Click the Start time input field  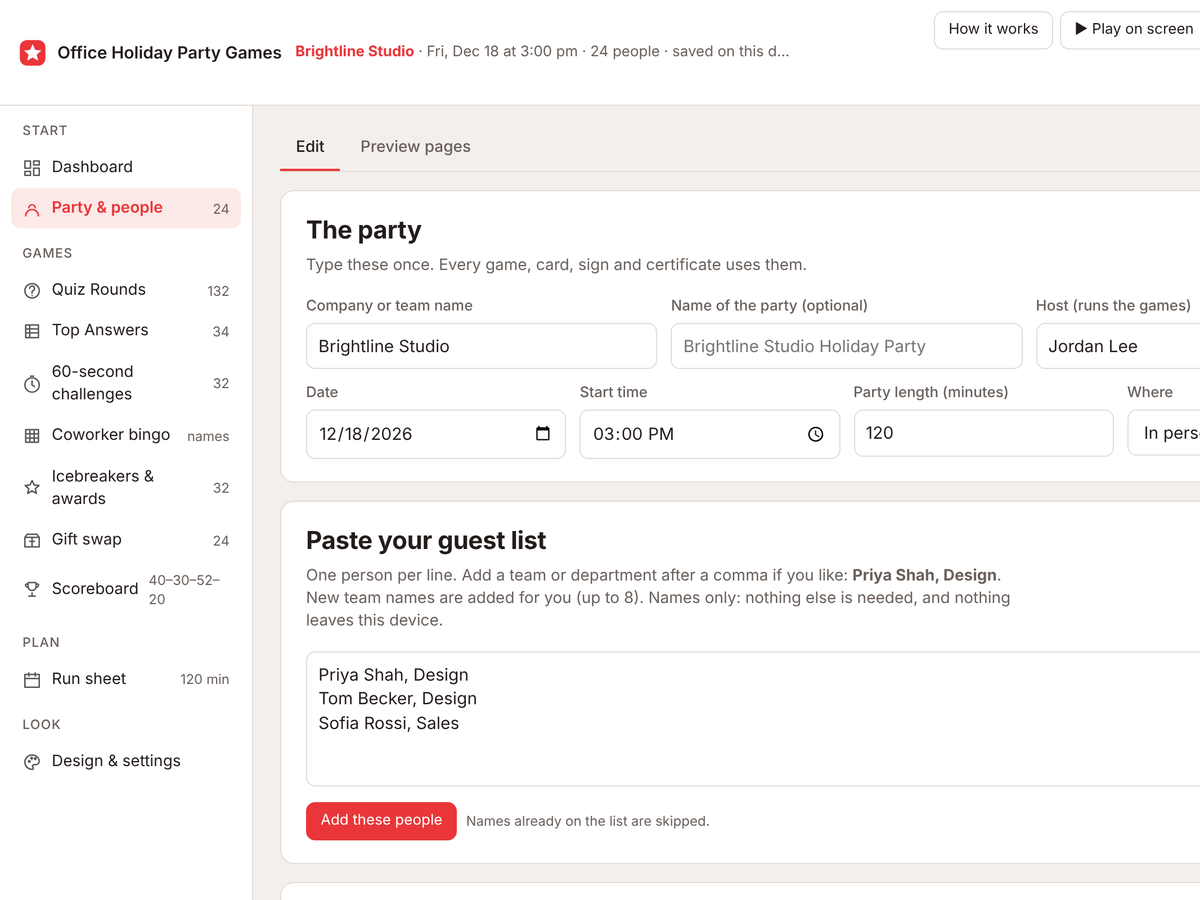(x=709, y=434)
